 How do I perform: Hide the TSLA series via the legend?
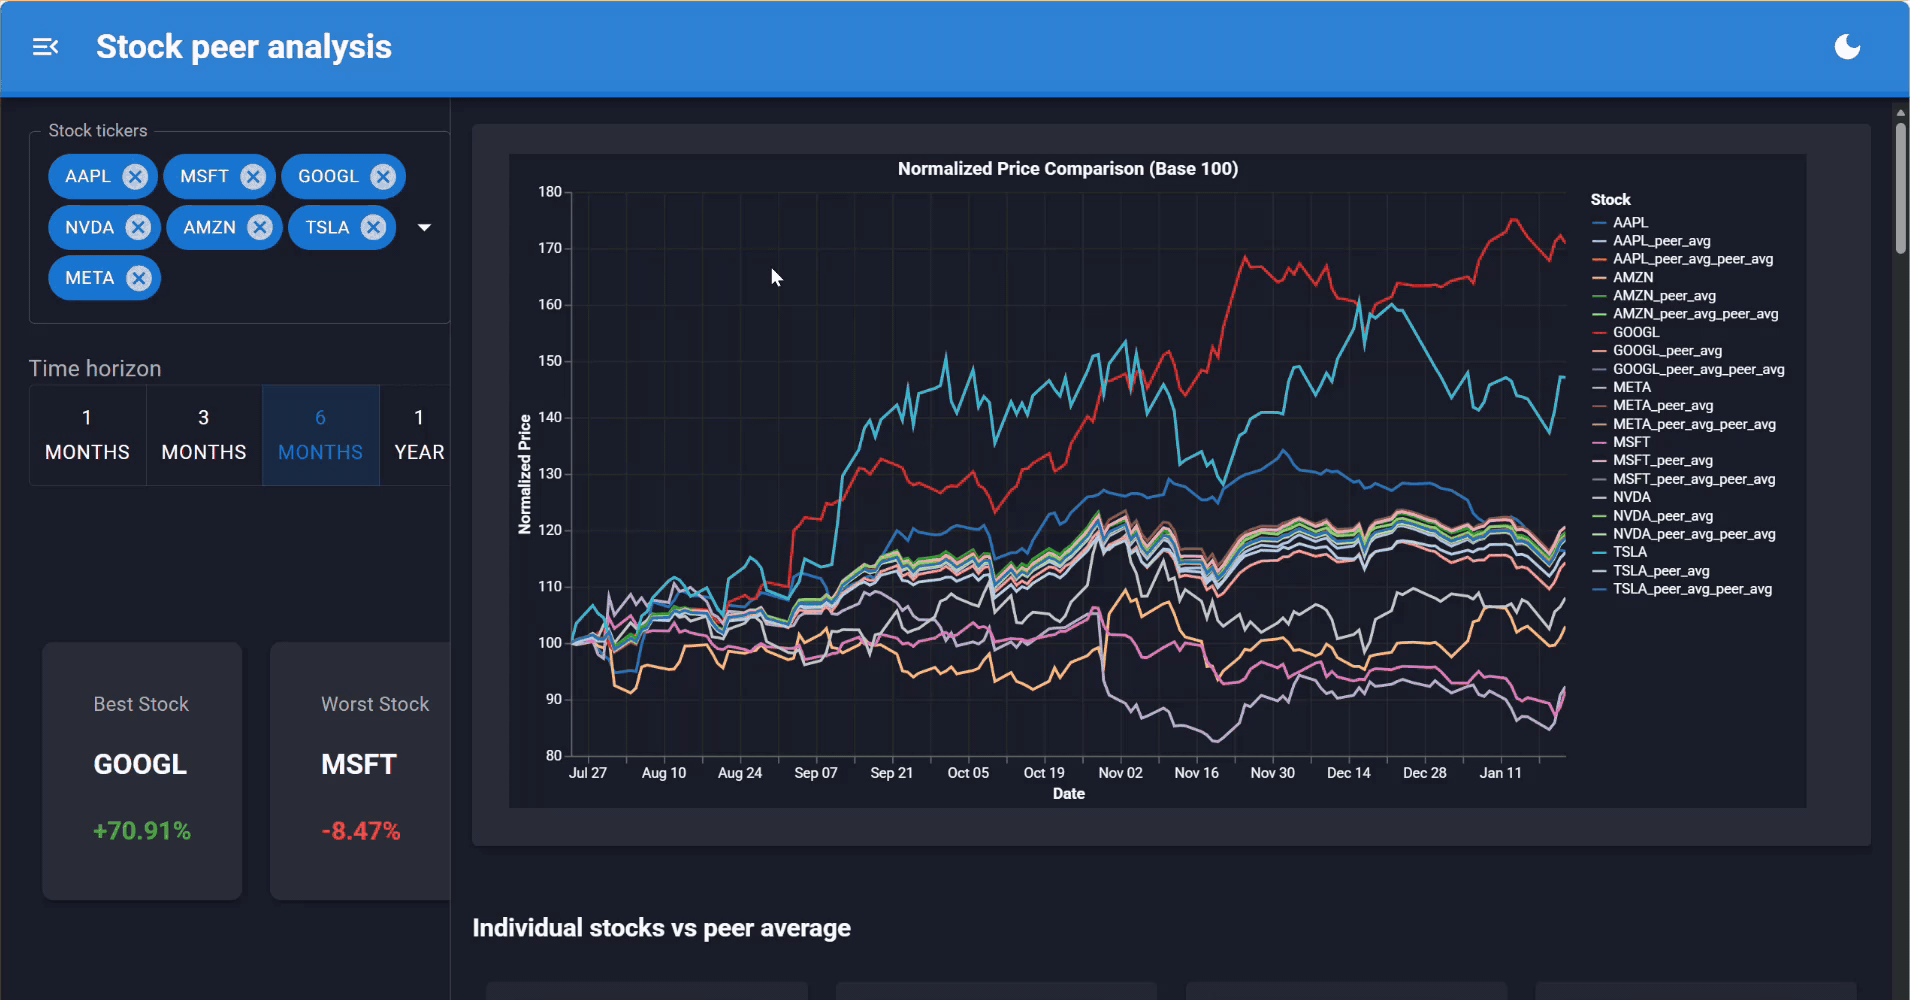tap(1630, 551)
